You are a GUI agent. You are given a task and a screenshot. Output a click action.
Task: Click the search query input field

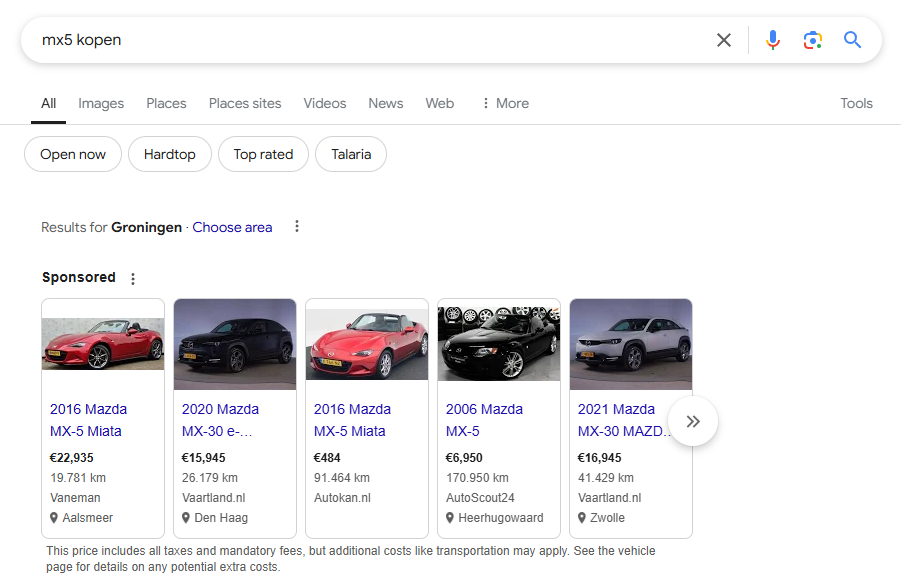coord(370,40)
